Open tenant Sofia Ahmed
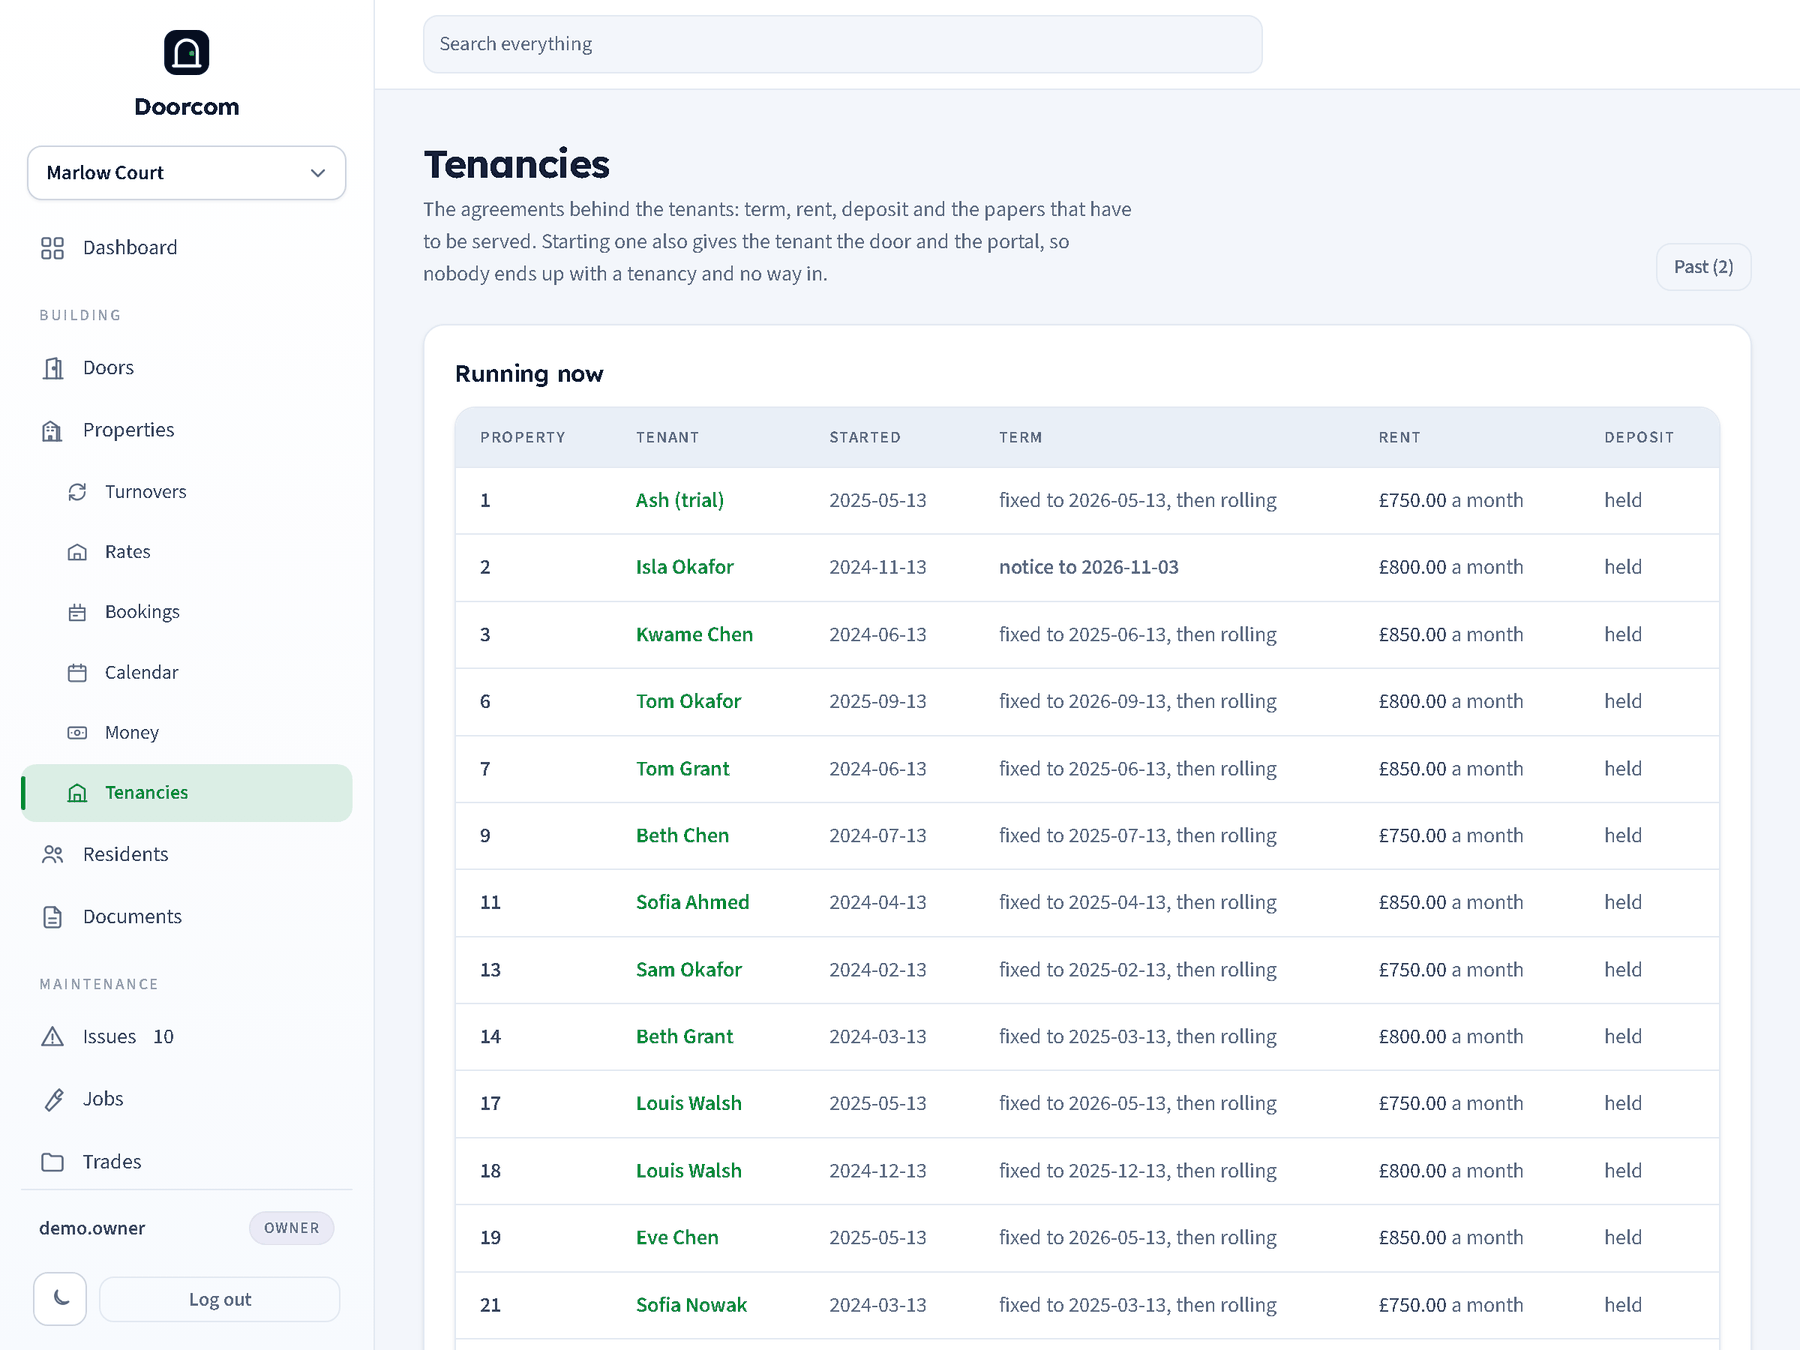The width and height of the screenshot is (1800, 1350). [x=693, y=902]
